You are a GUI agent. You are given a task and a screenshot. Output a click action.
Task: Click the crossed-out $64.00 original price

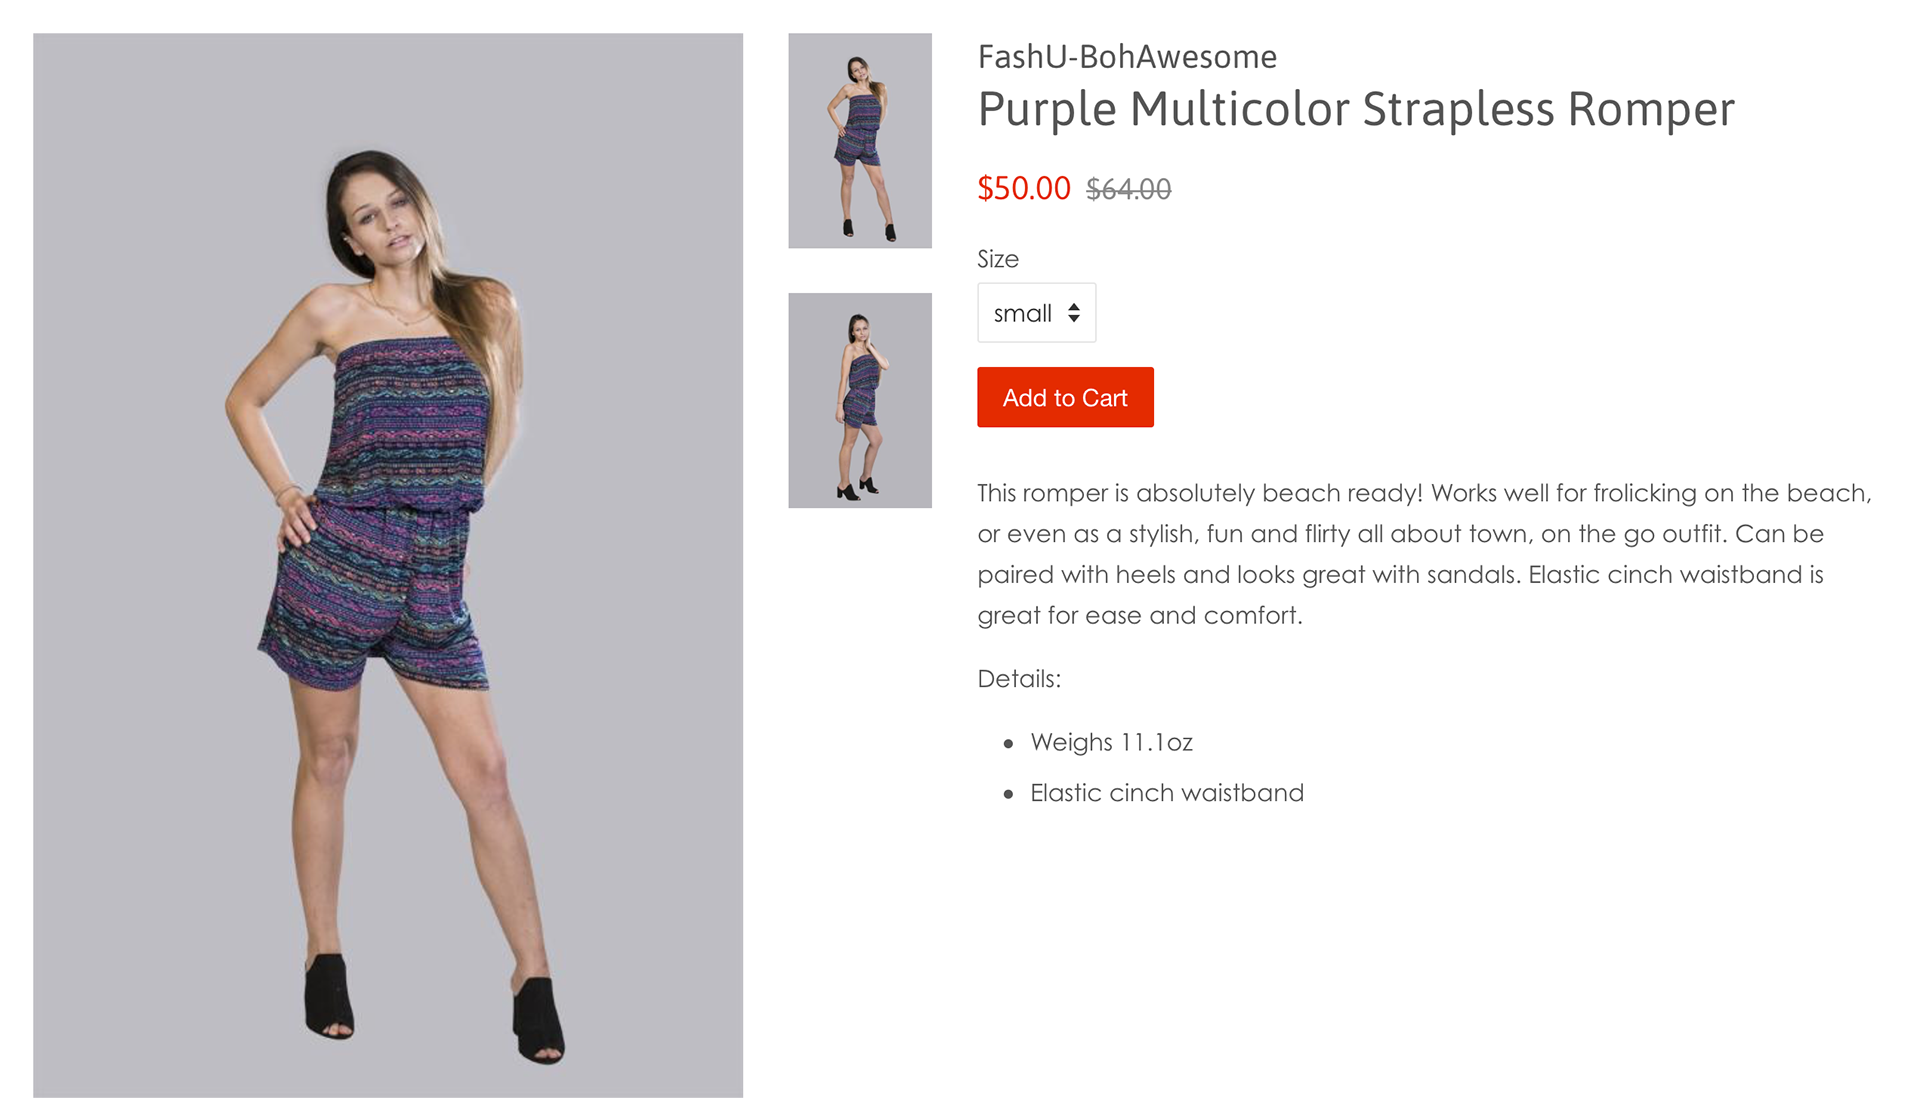pos(1128,189)
